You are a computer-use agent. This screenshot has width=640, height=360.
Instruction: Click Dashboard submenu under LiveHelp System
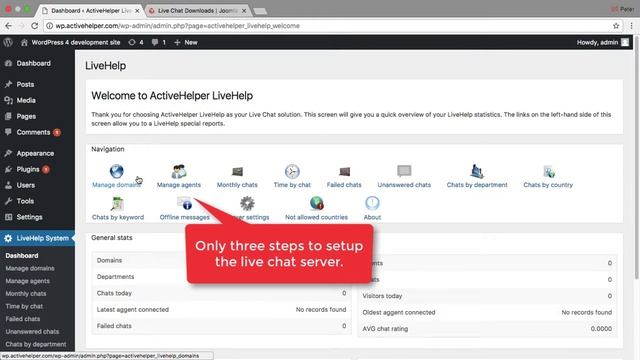click(x=22, y=256)
